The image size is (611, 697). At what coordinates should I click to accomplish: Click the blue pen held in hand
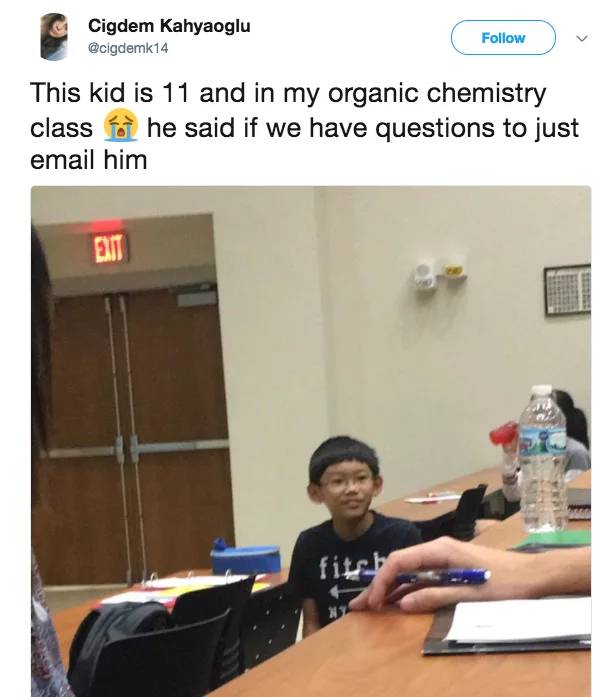(420, 577)
